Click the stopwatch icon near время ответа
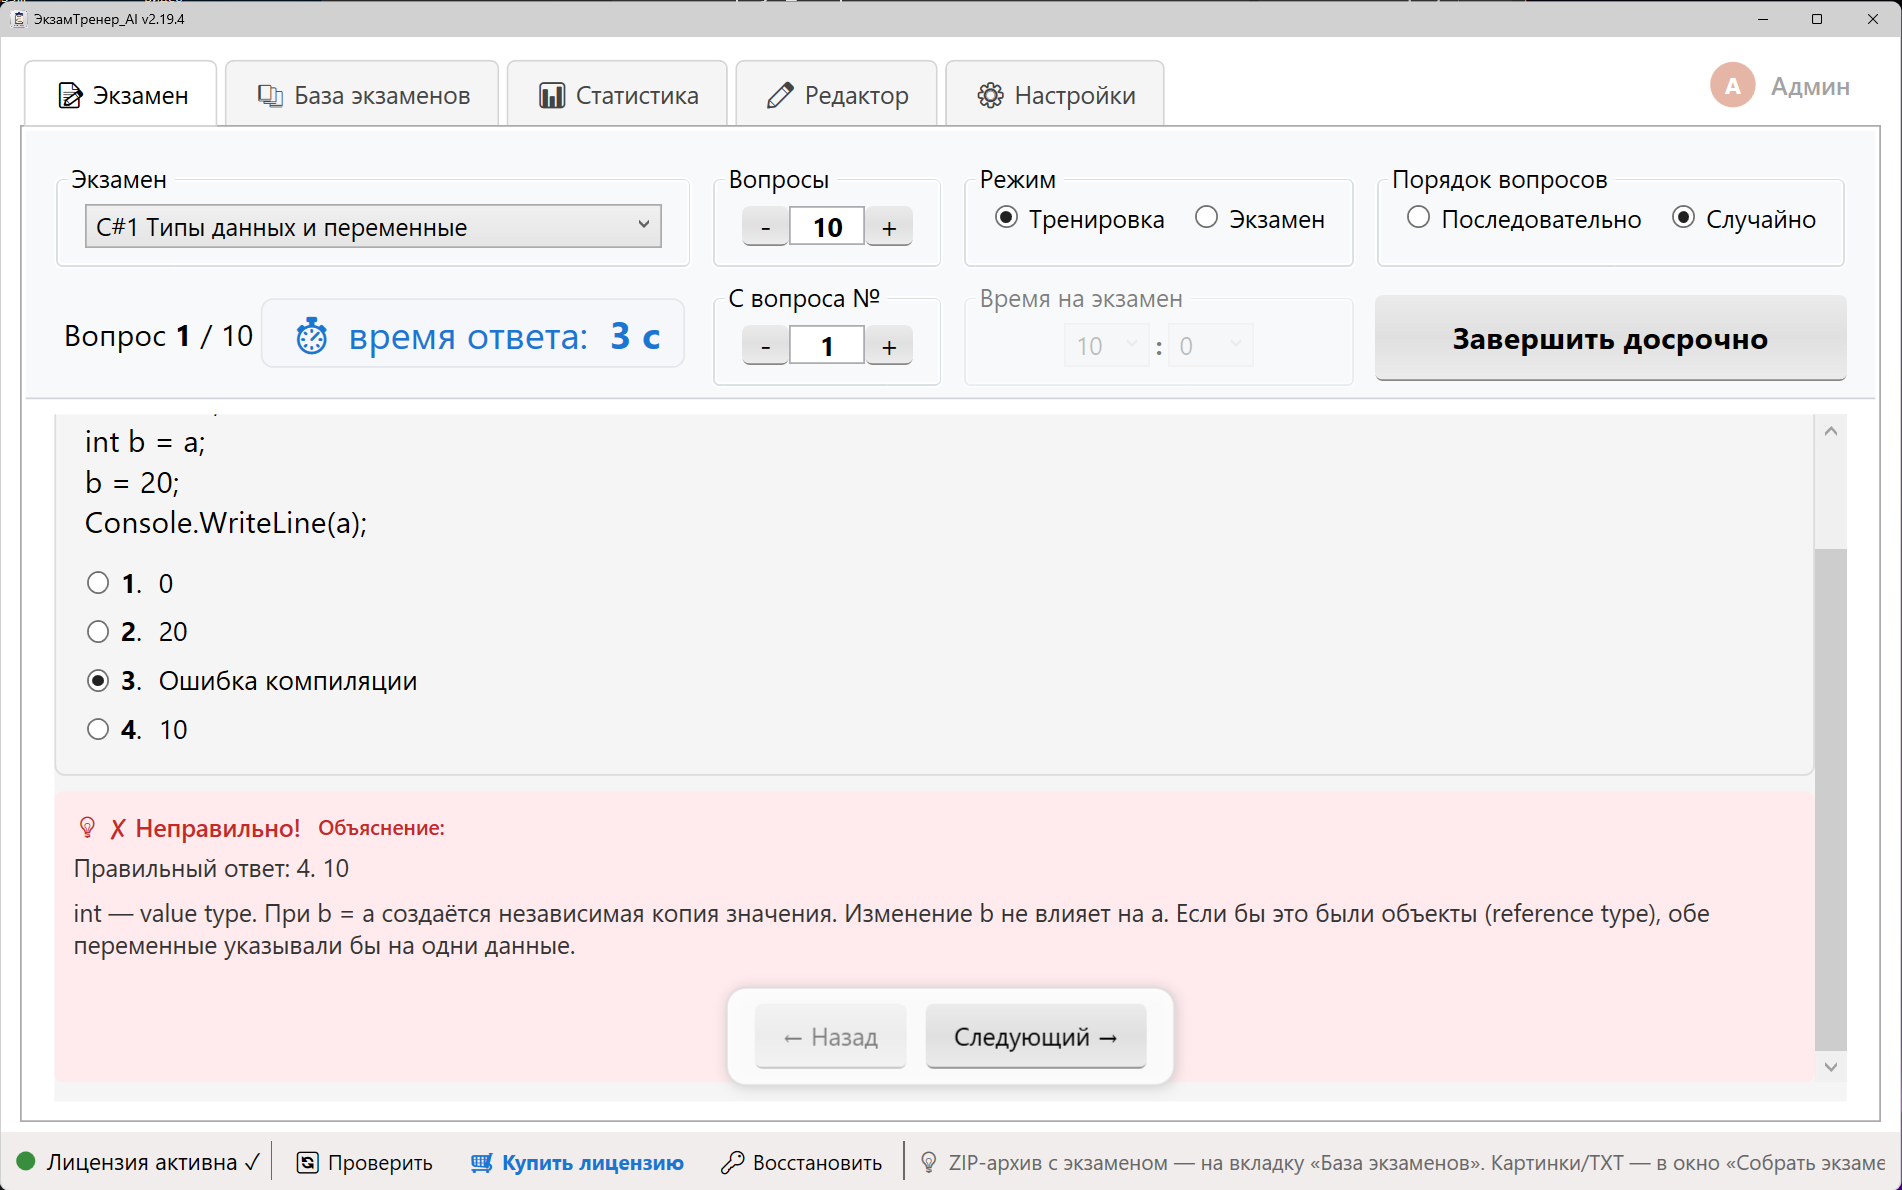 (x=312, y=337)
